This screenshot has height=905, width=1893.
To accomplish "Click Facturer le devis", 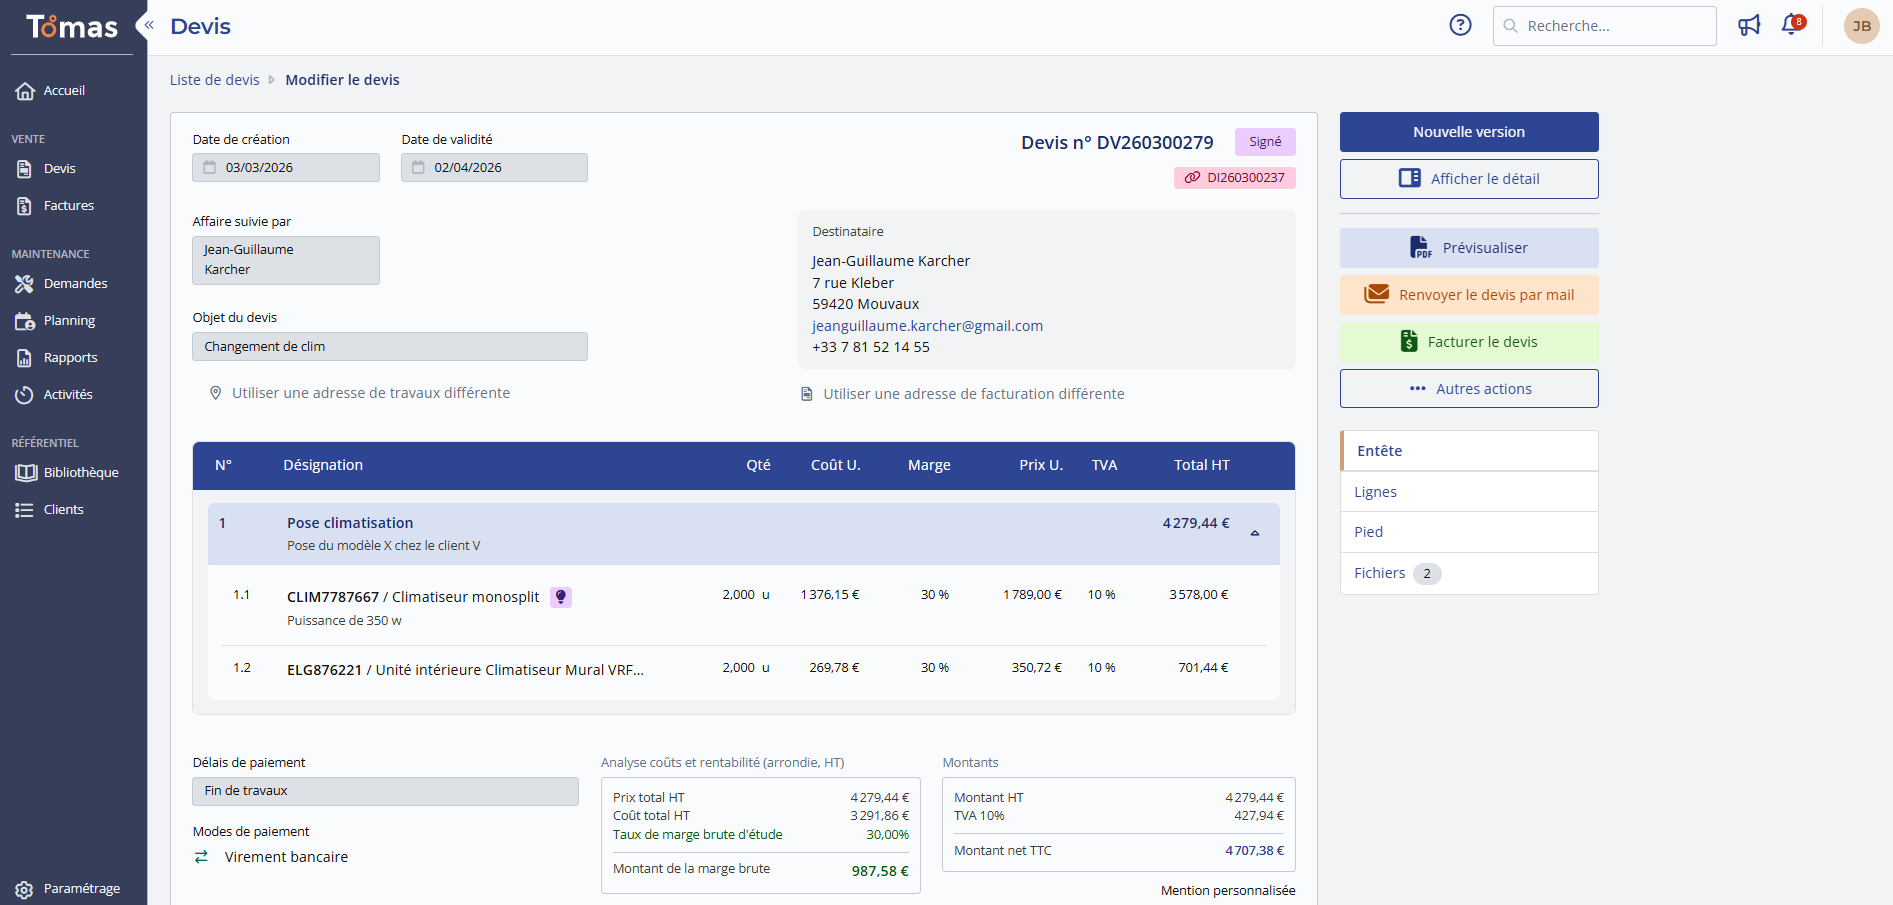I will (x=1469, y=342).
